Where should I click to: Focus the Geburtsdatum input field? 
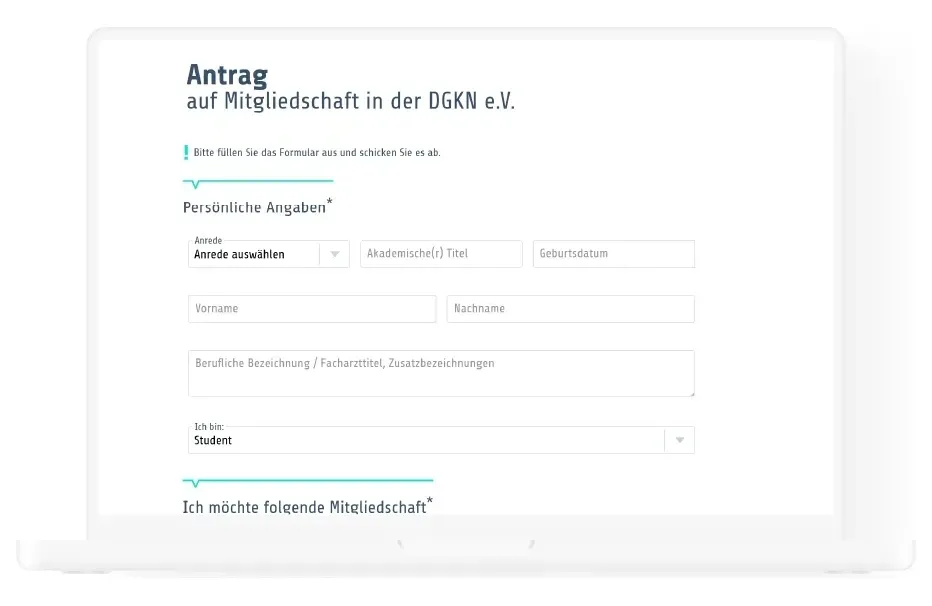pyautogui.click(x=613, y=254)
